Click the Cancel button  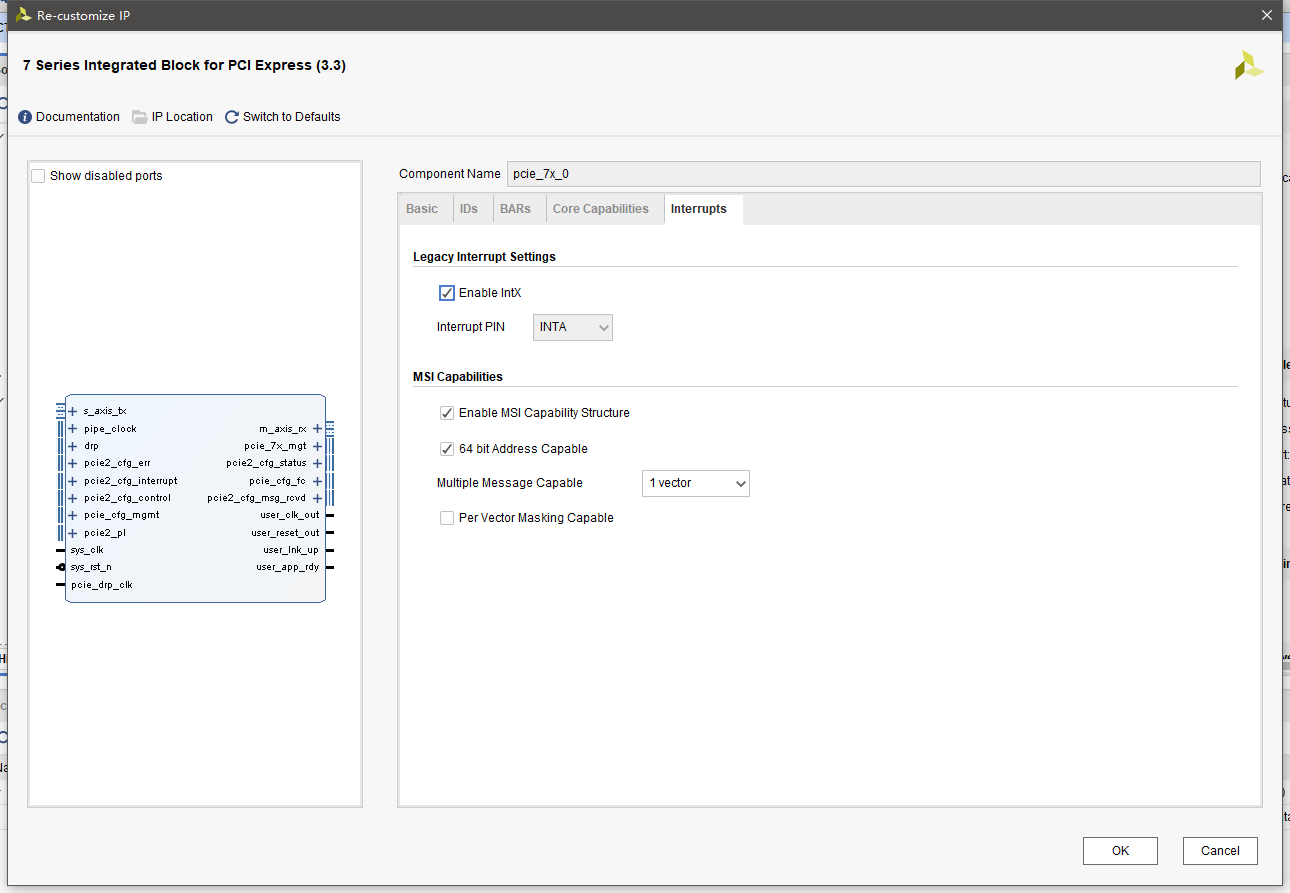click(1220, 851)
